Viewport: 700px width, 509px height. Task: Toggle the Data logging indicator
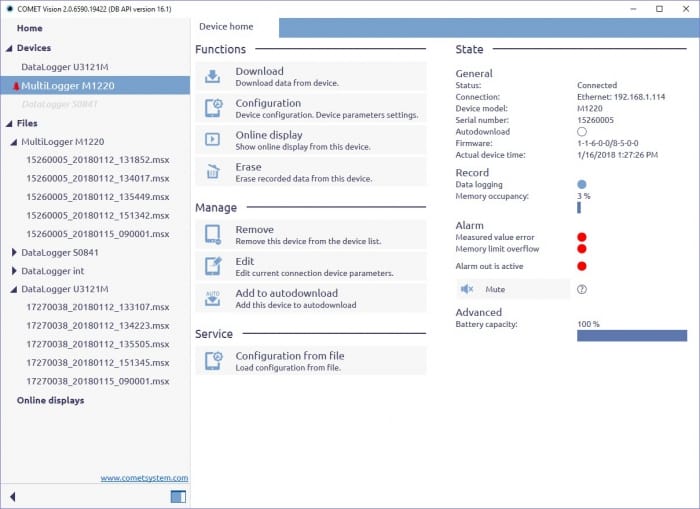(x=582, y=185)
